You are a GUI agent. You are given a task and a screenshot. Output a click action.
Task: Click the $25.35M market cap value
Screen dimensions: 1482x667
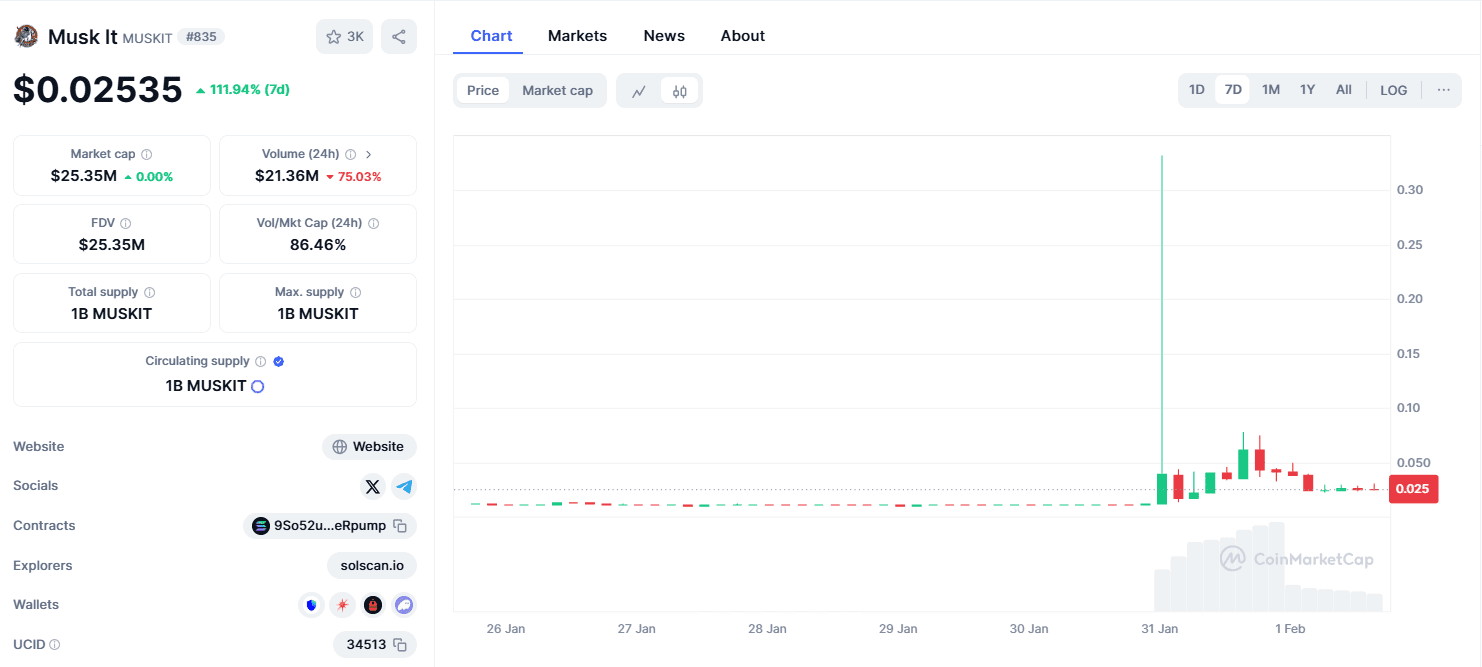coord(84,176)
